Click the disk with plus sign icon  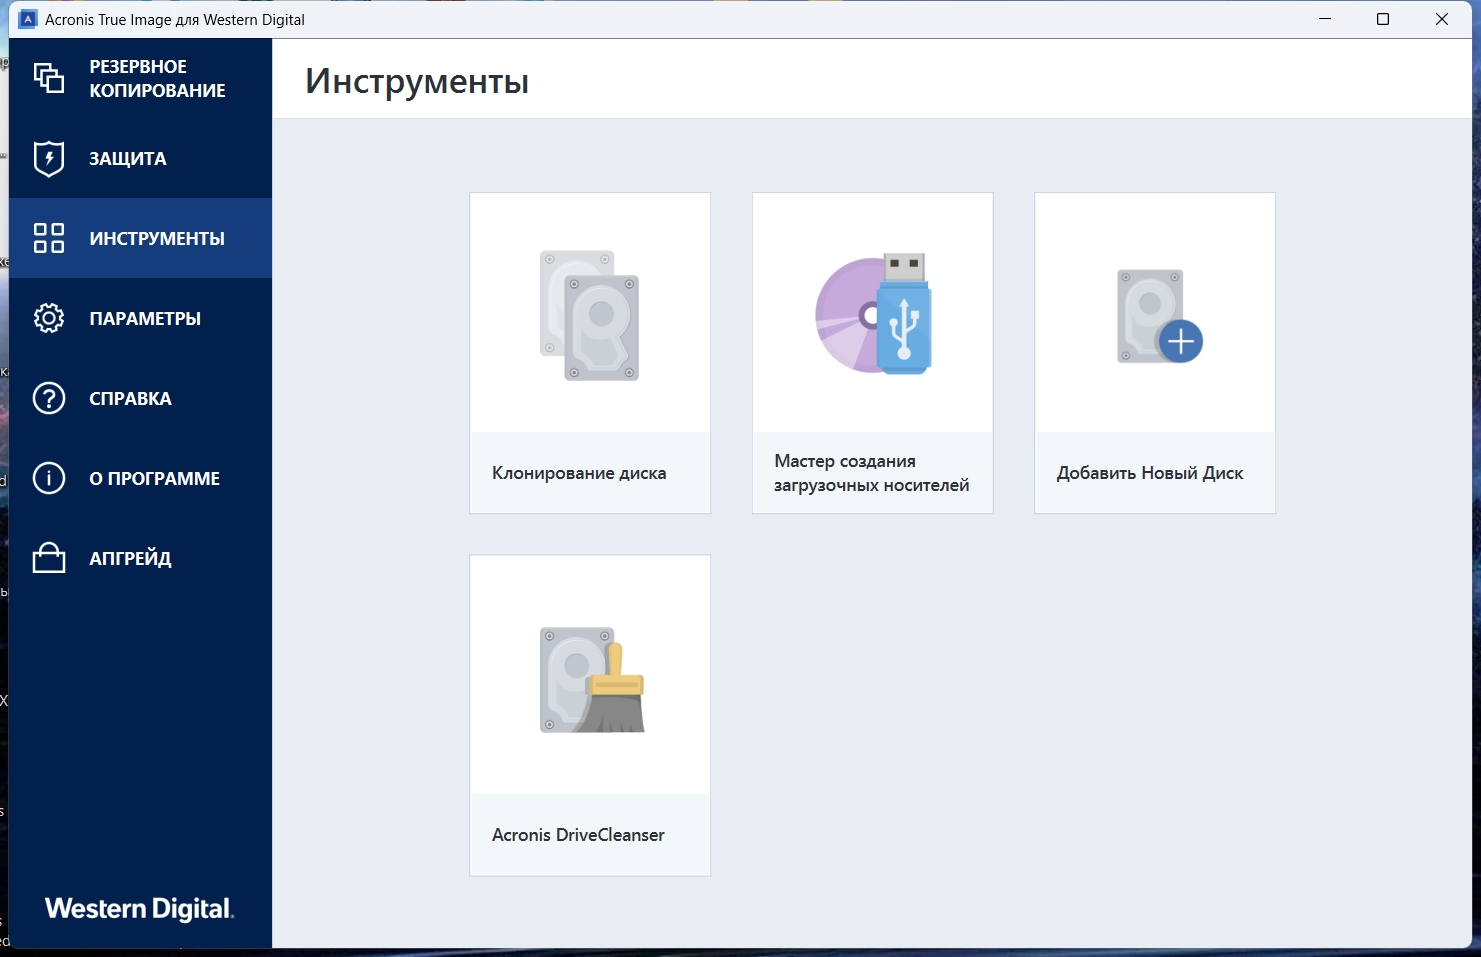(x=1159, y=316)
